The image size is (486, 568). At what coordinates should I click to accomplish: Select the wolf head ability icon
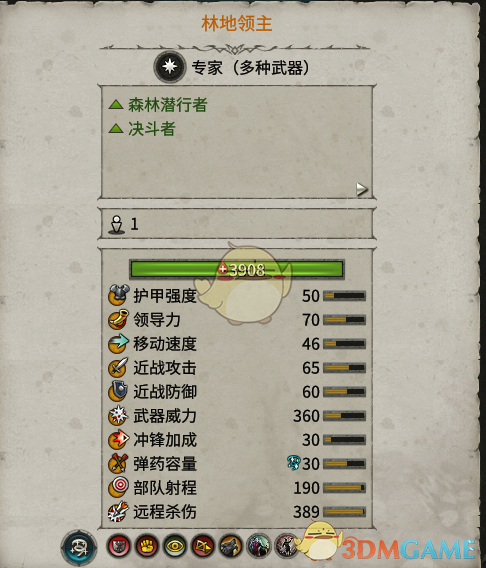click(231, 546)
